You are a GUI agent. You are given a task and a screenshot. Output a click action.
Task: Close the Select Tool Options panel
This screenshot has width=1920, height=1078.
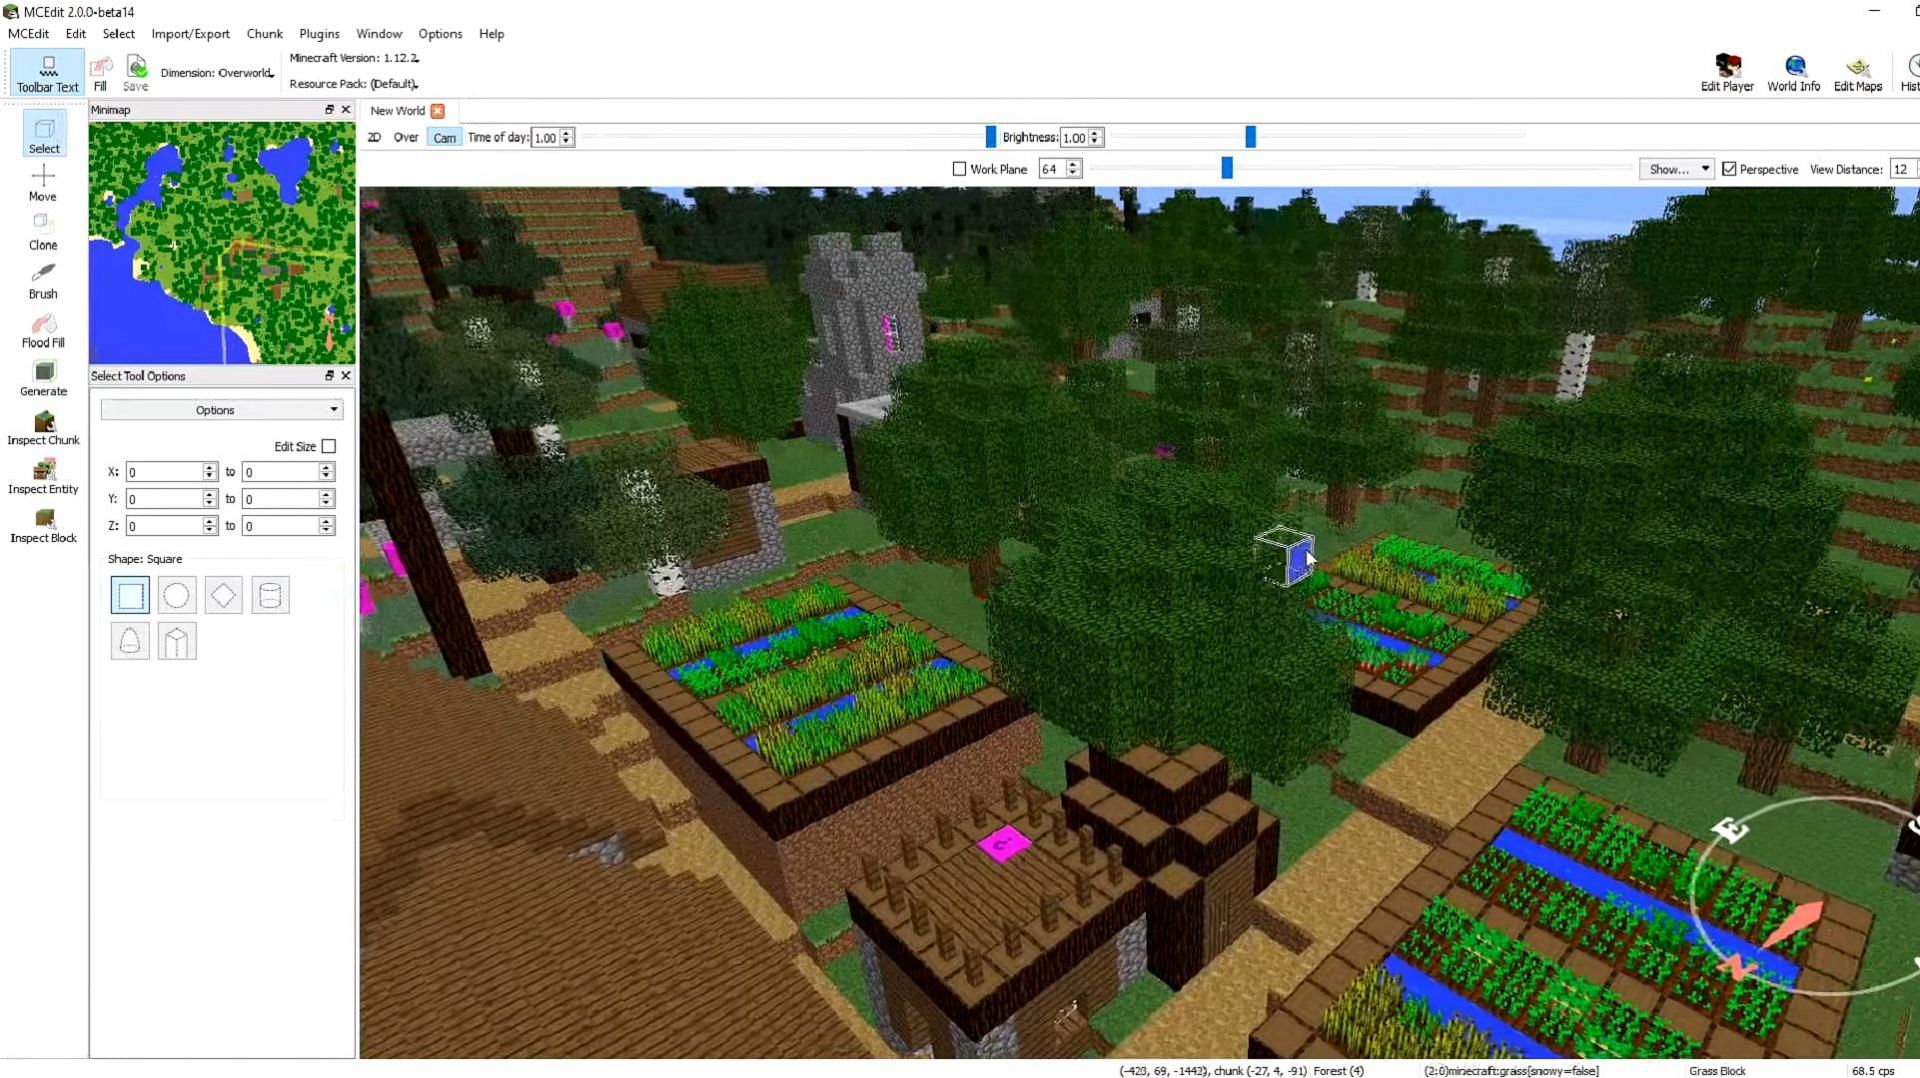(x=346, y=376)
